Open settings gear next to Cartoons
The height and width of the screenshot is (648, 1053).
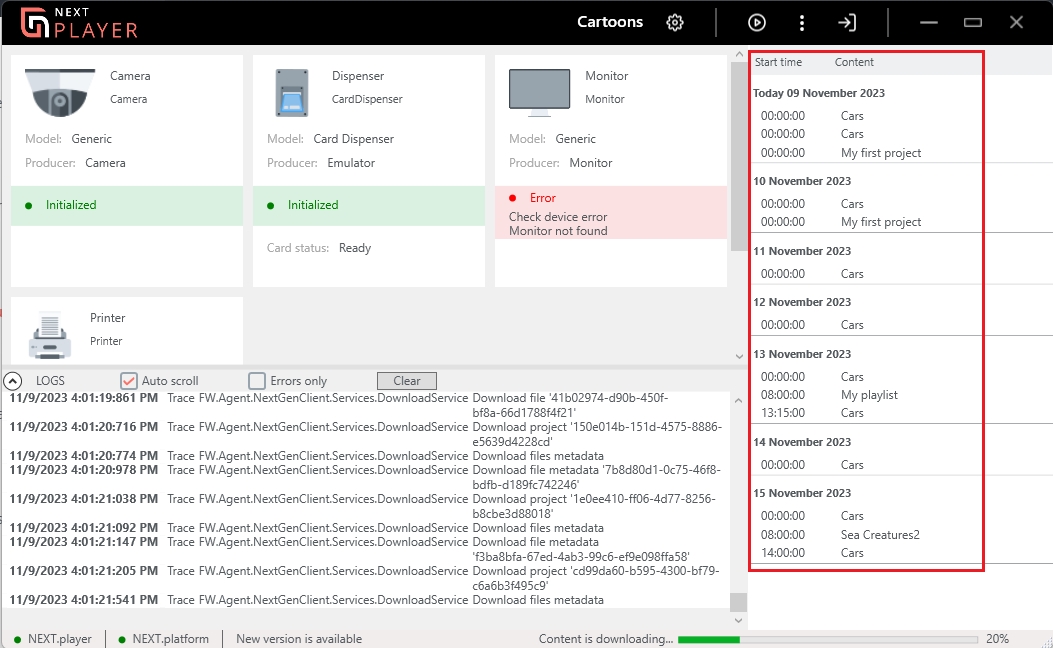coord(675,22)
